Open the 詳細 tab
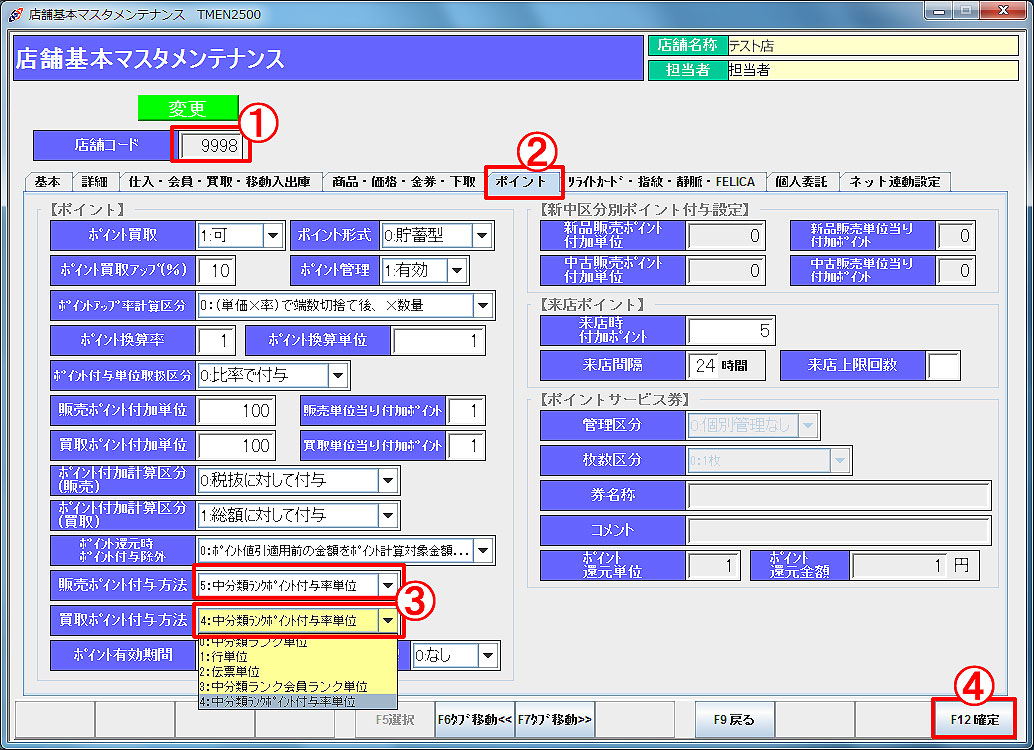The height and width of the screenshot is (750, 1034). click(x=94, y=182)
